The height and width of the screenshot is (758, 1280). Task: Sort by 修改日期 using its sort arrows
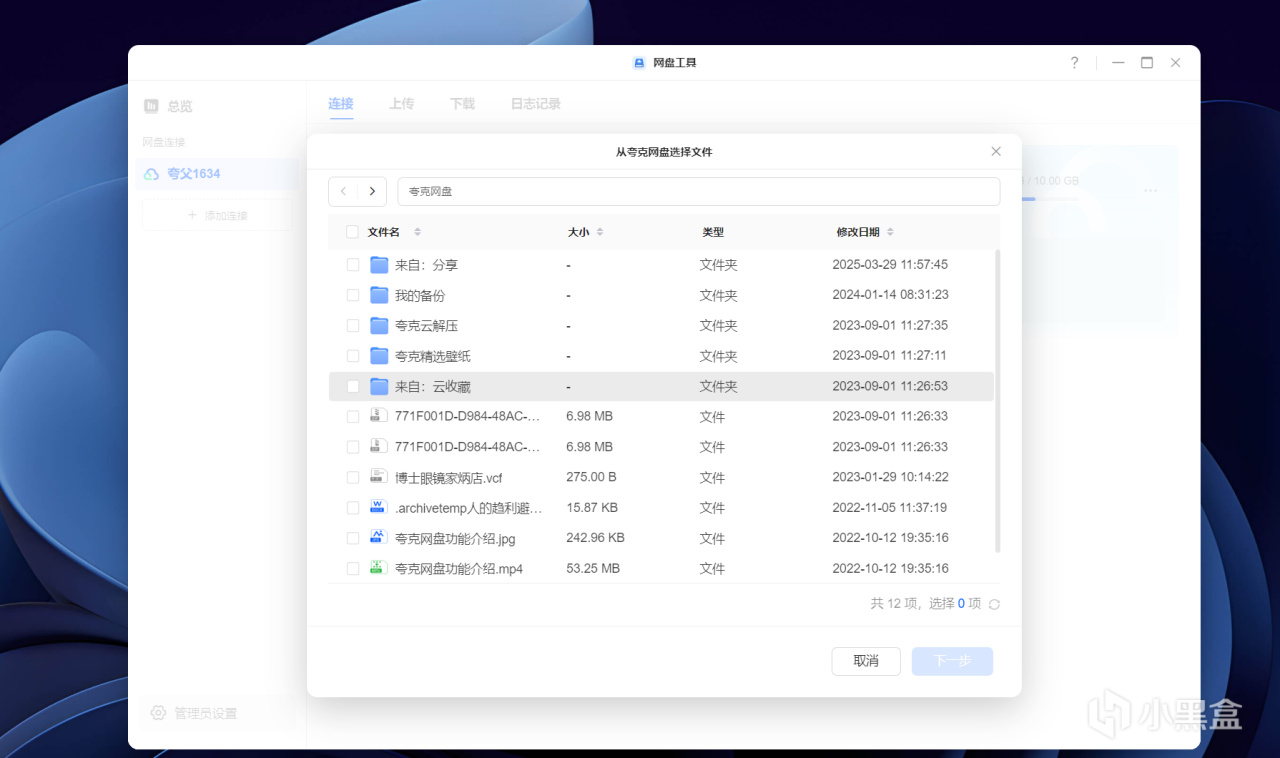click(x=890, y=232)
